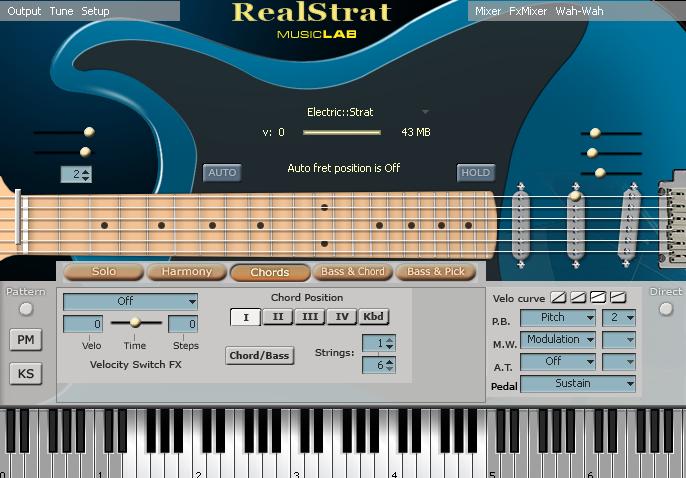Click the middle pickup with the knob
The image size is (686, 478).
point(576,225)
